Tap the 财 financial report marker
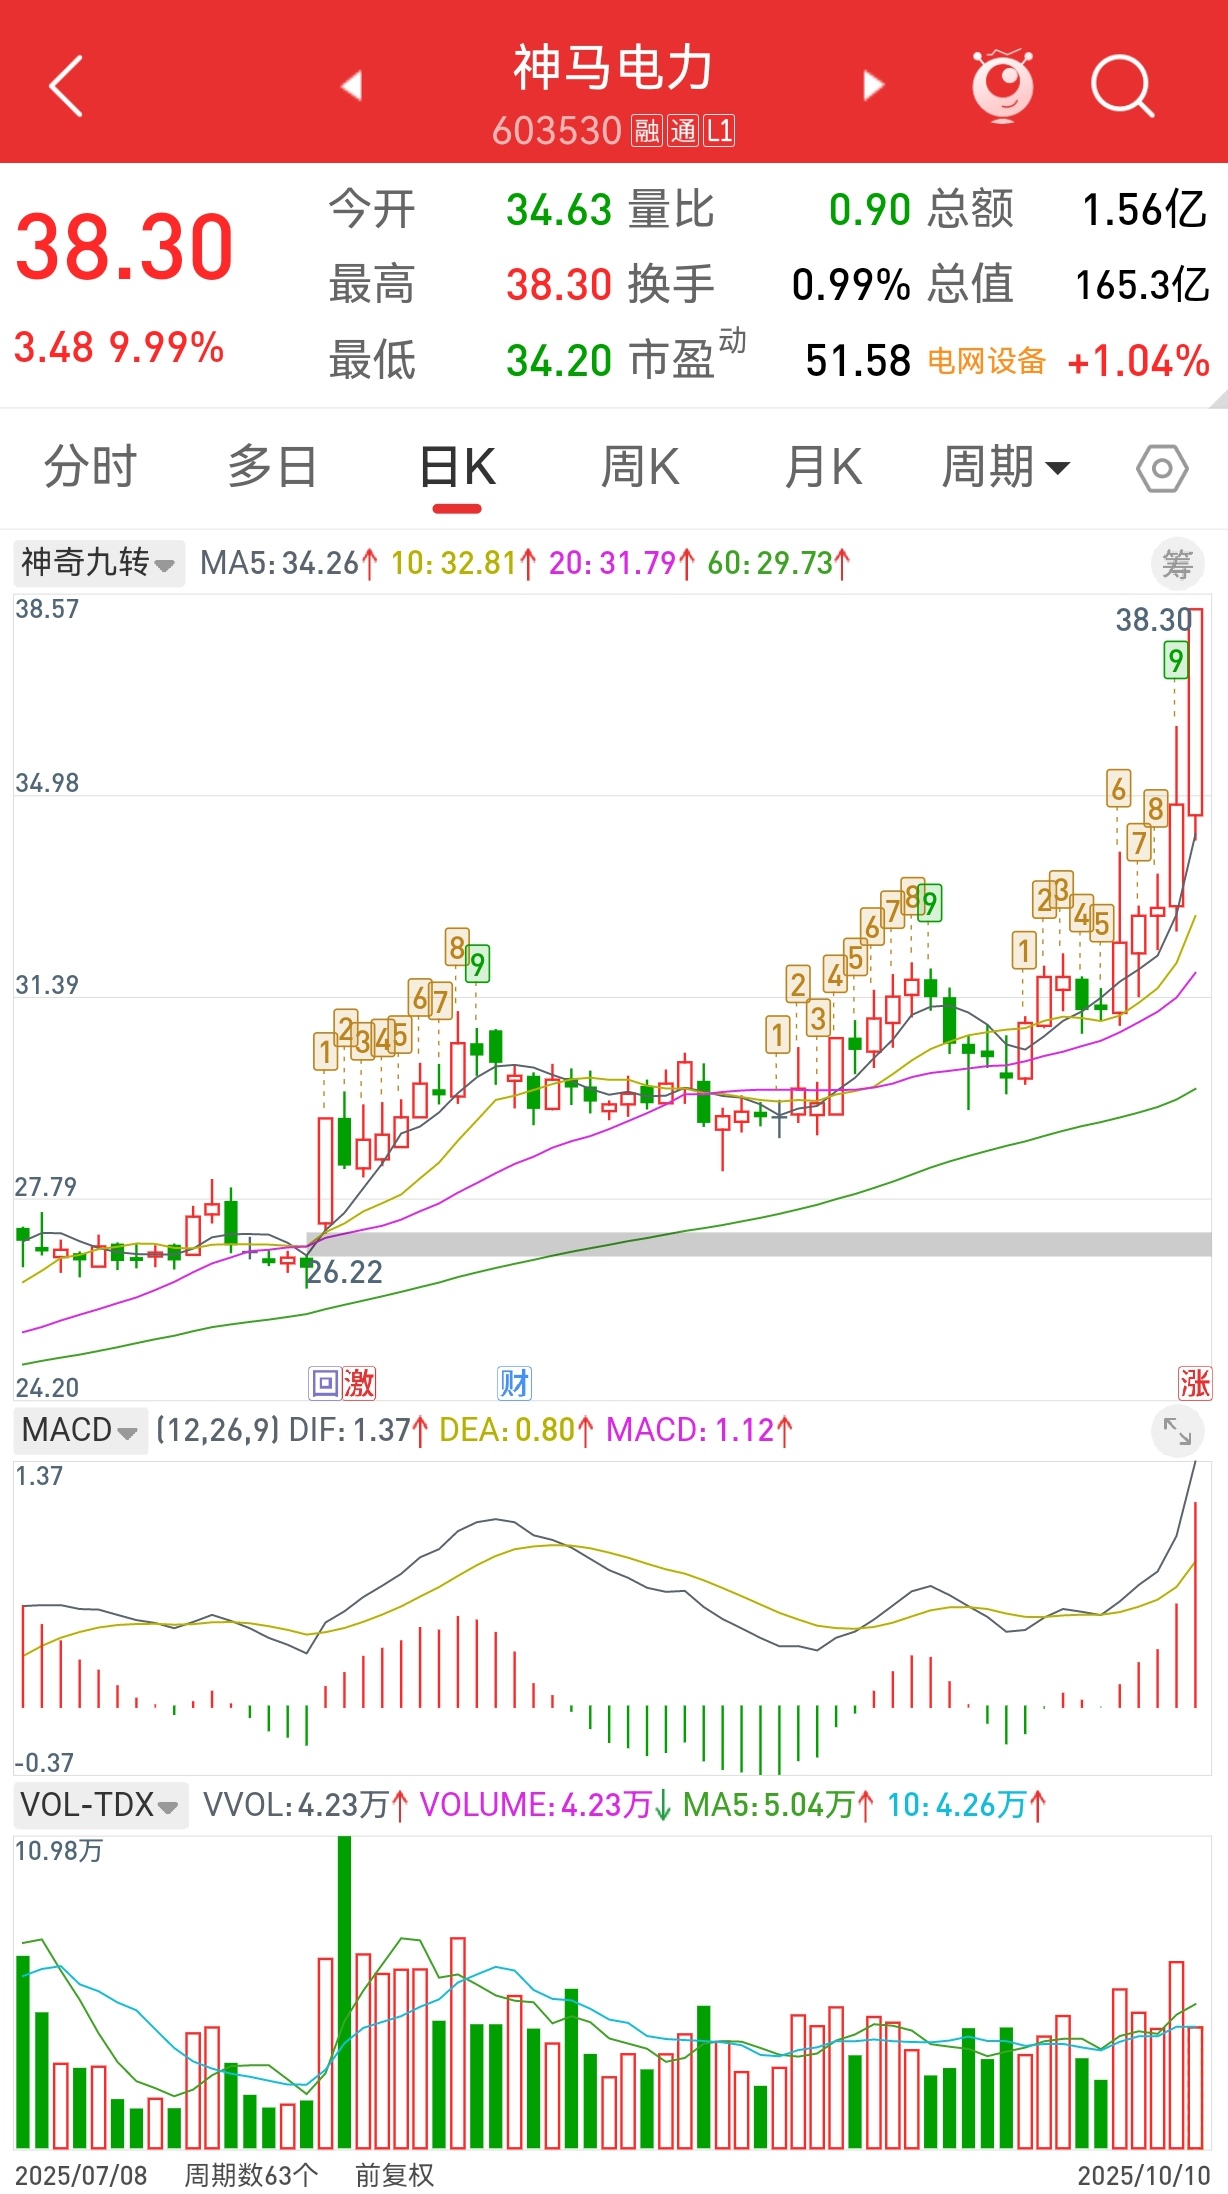The height and width of the screenshot is (2194, 1228). coord(514,1383)
